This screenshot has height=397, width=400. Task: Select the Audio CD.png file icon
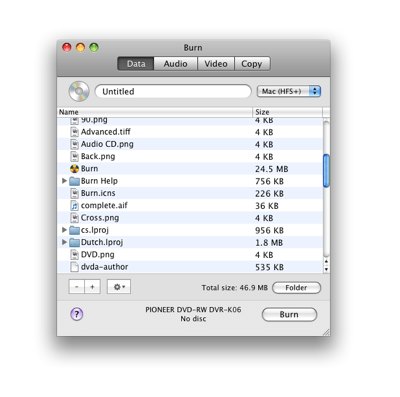(75, 144)
